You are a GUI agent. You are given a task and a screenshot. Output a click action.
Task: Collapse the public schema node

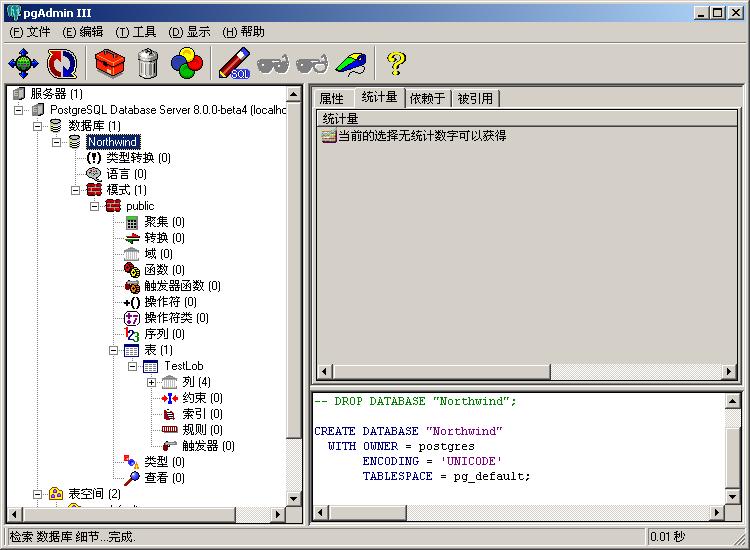click(95, 207)
